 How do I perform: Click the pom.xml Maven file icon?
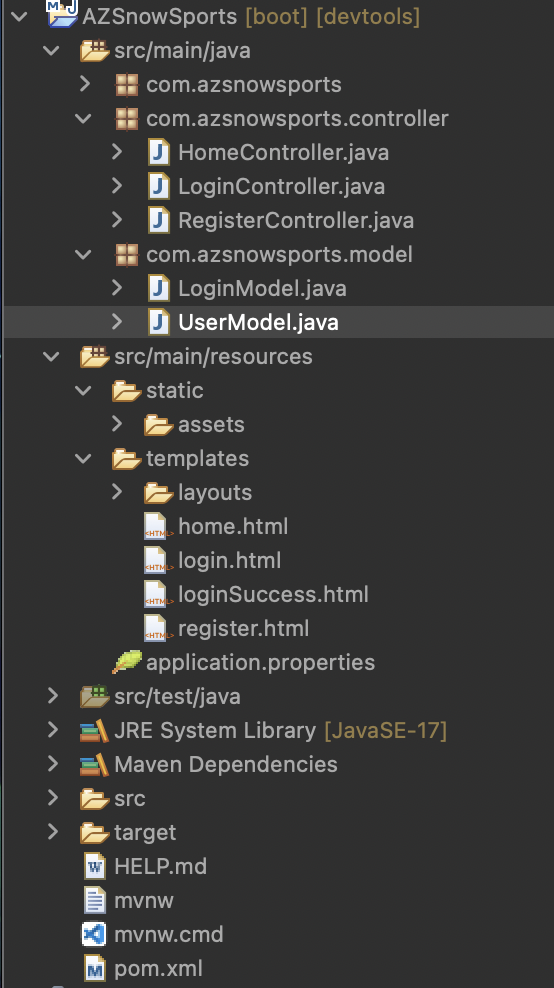pyautogui.click(x=95, y=969)
